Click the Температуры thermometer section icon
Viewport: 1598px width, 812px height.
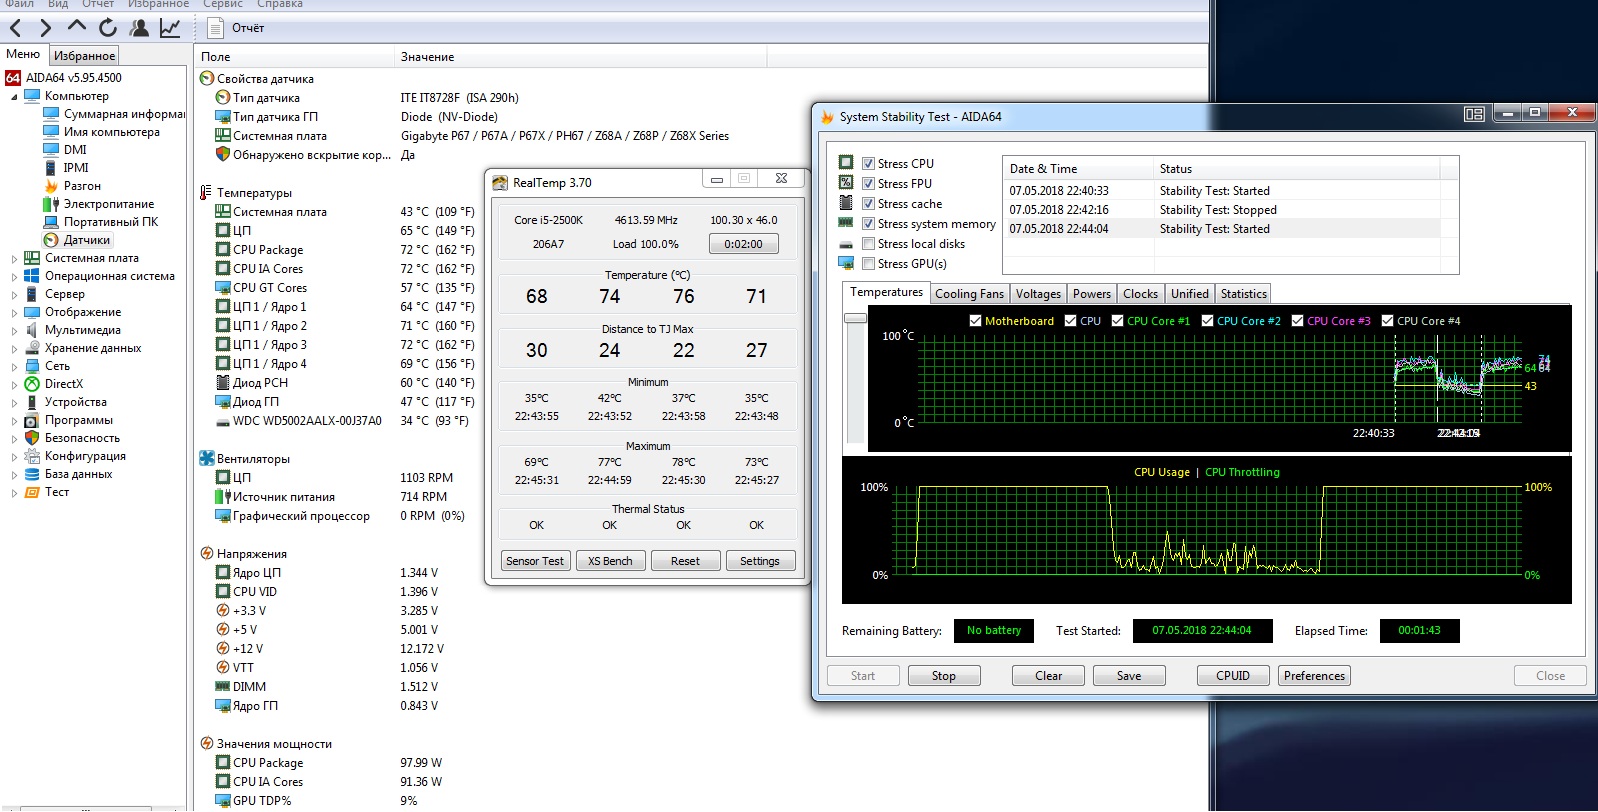point(206,192)
